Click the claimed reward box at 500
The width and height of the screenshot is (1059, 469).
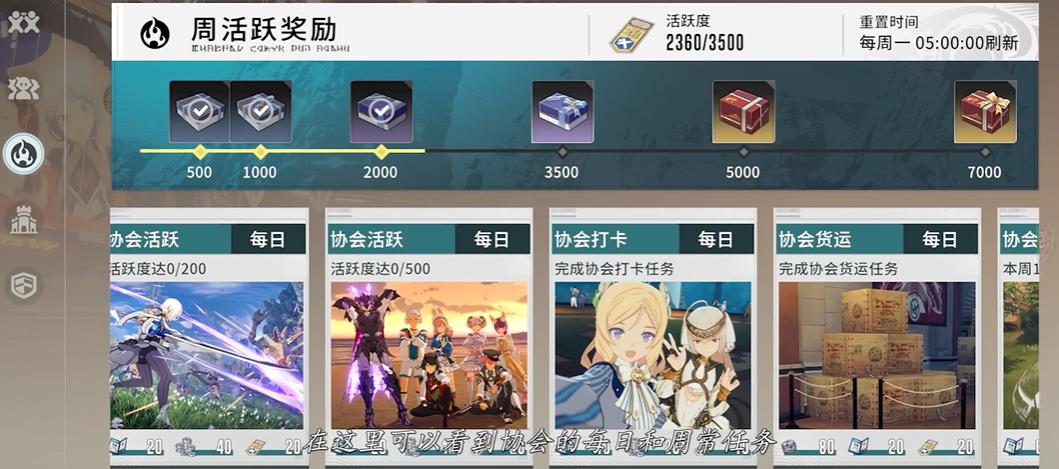(x=199, y=112)
